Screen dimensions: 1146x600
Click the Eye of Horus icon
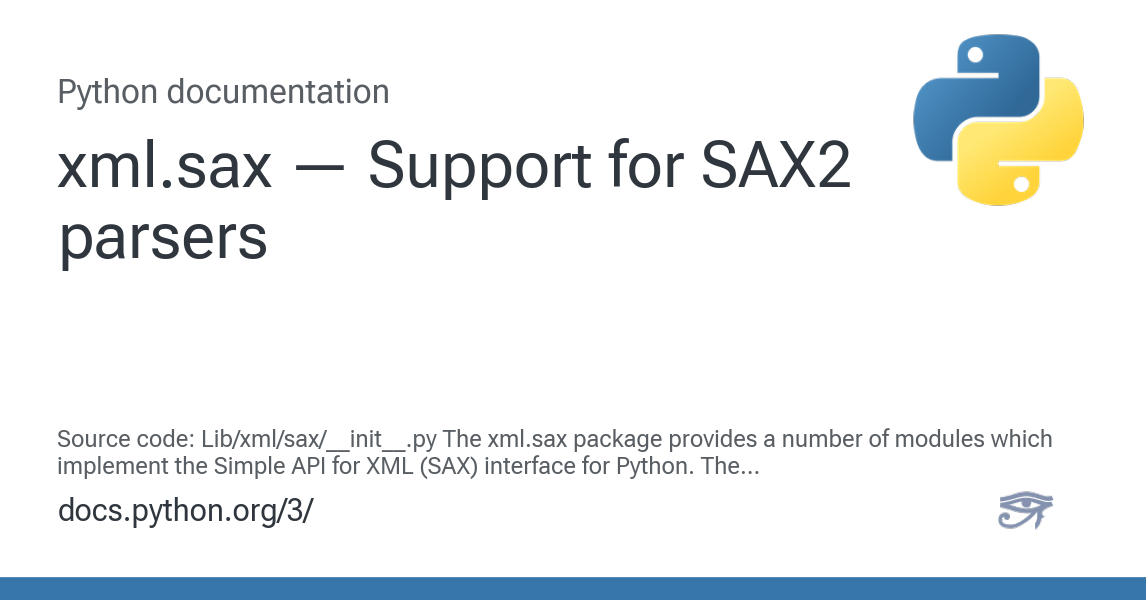(1025, 510)
